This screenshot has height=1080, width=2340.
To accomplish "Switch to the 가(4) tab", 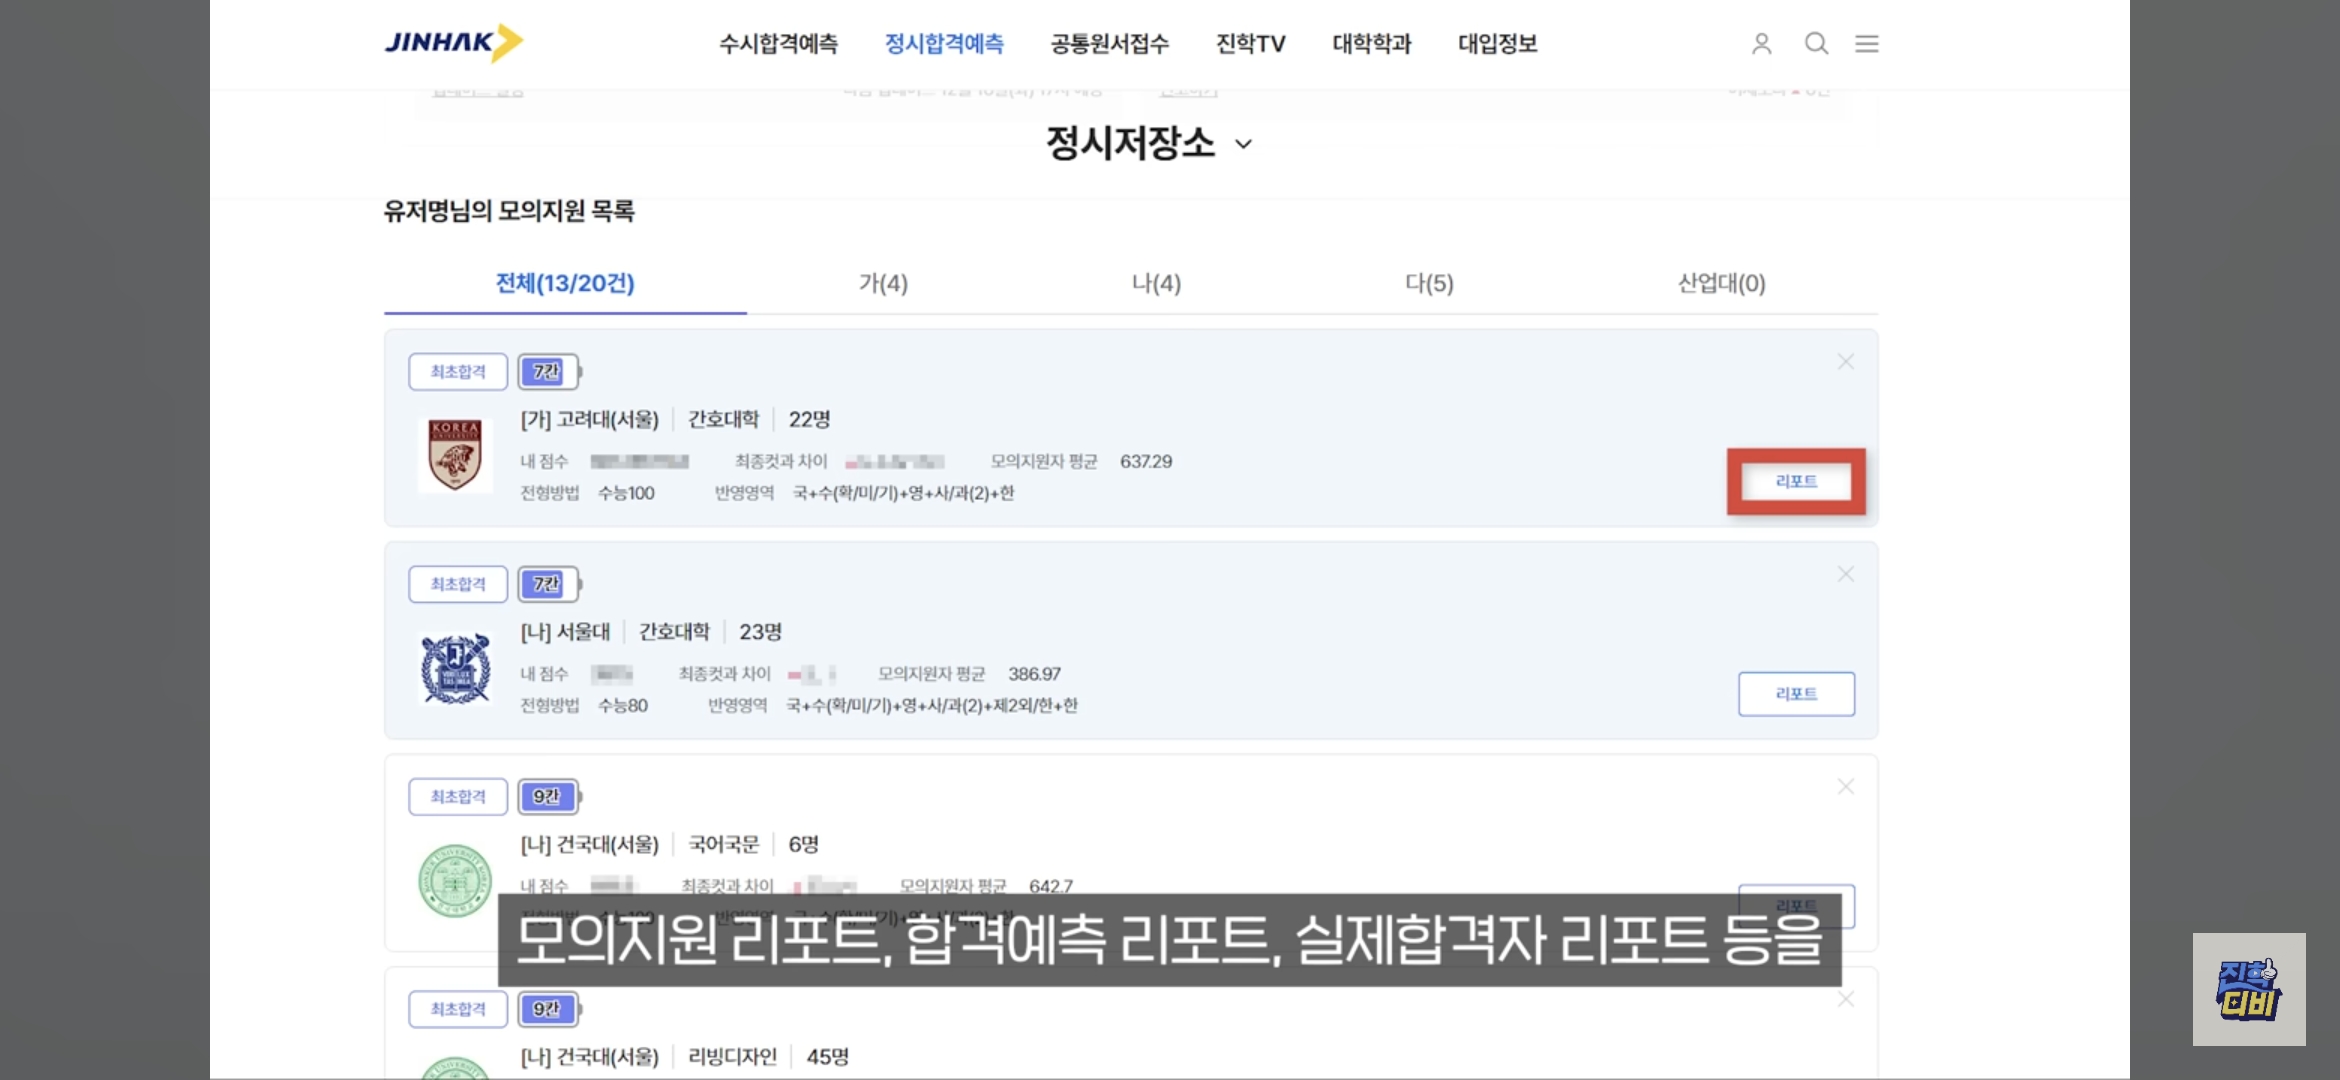I will 883,284.
